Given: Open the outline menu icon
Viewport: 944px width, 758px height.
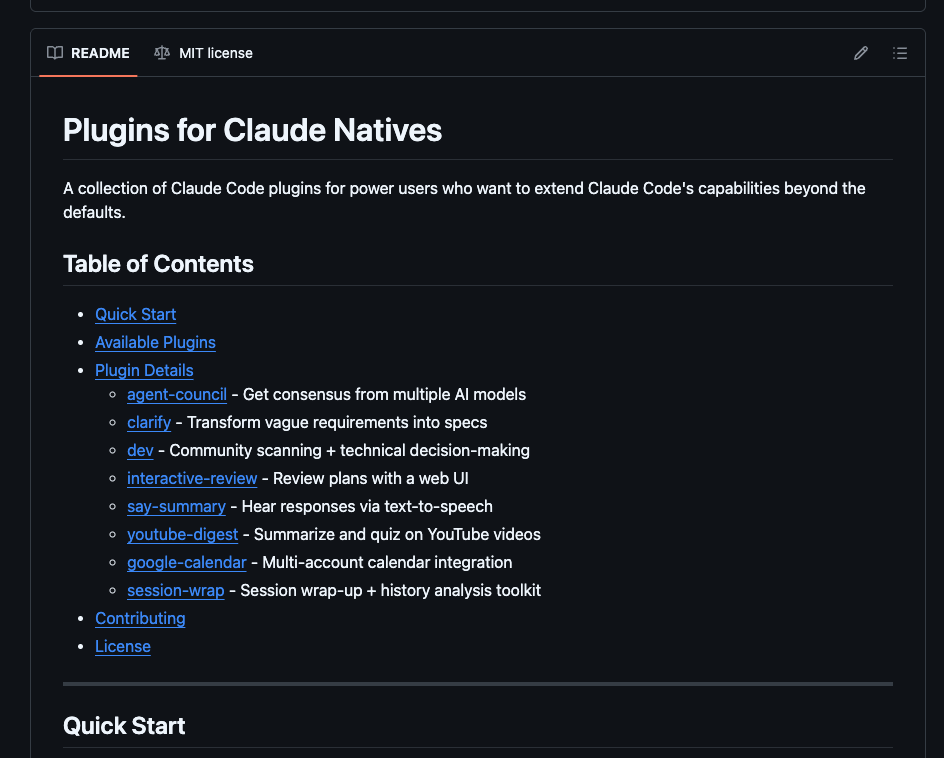Looking at the screenshot, I should pyautogui.click(x=899, y=53).
